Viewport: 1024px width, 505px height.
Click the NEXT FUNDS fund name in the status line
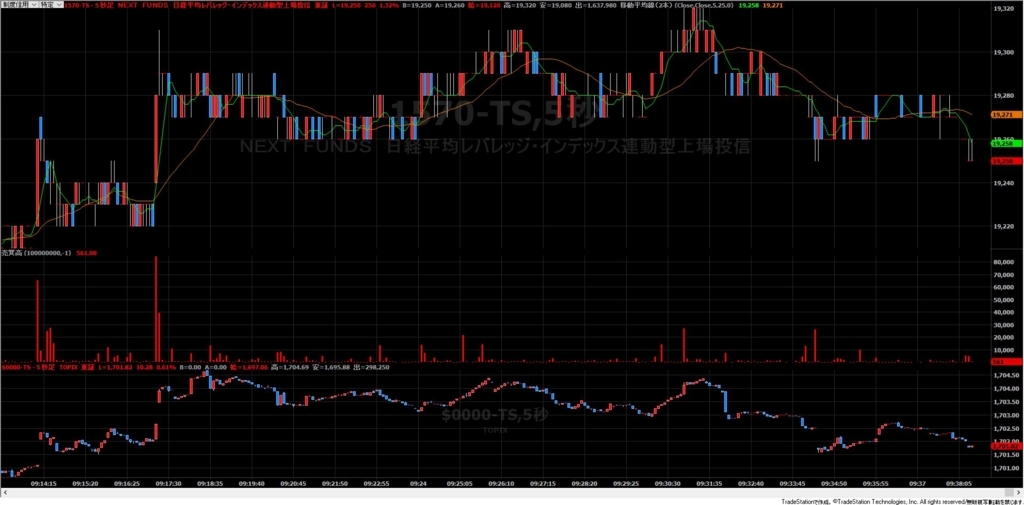[143, 5]
